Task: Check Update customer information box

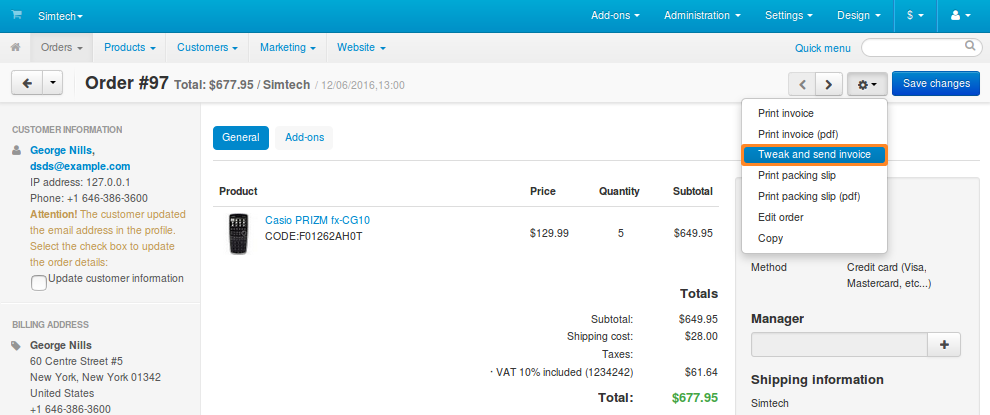Action: pyautogui.click(x=39, y=283)
